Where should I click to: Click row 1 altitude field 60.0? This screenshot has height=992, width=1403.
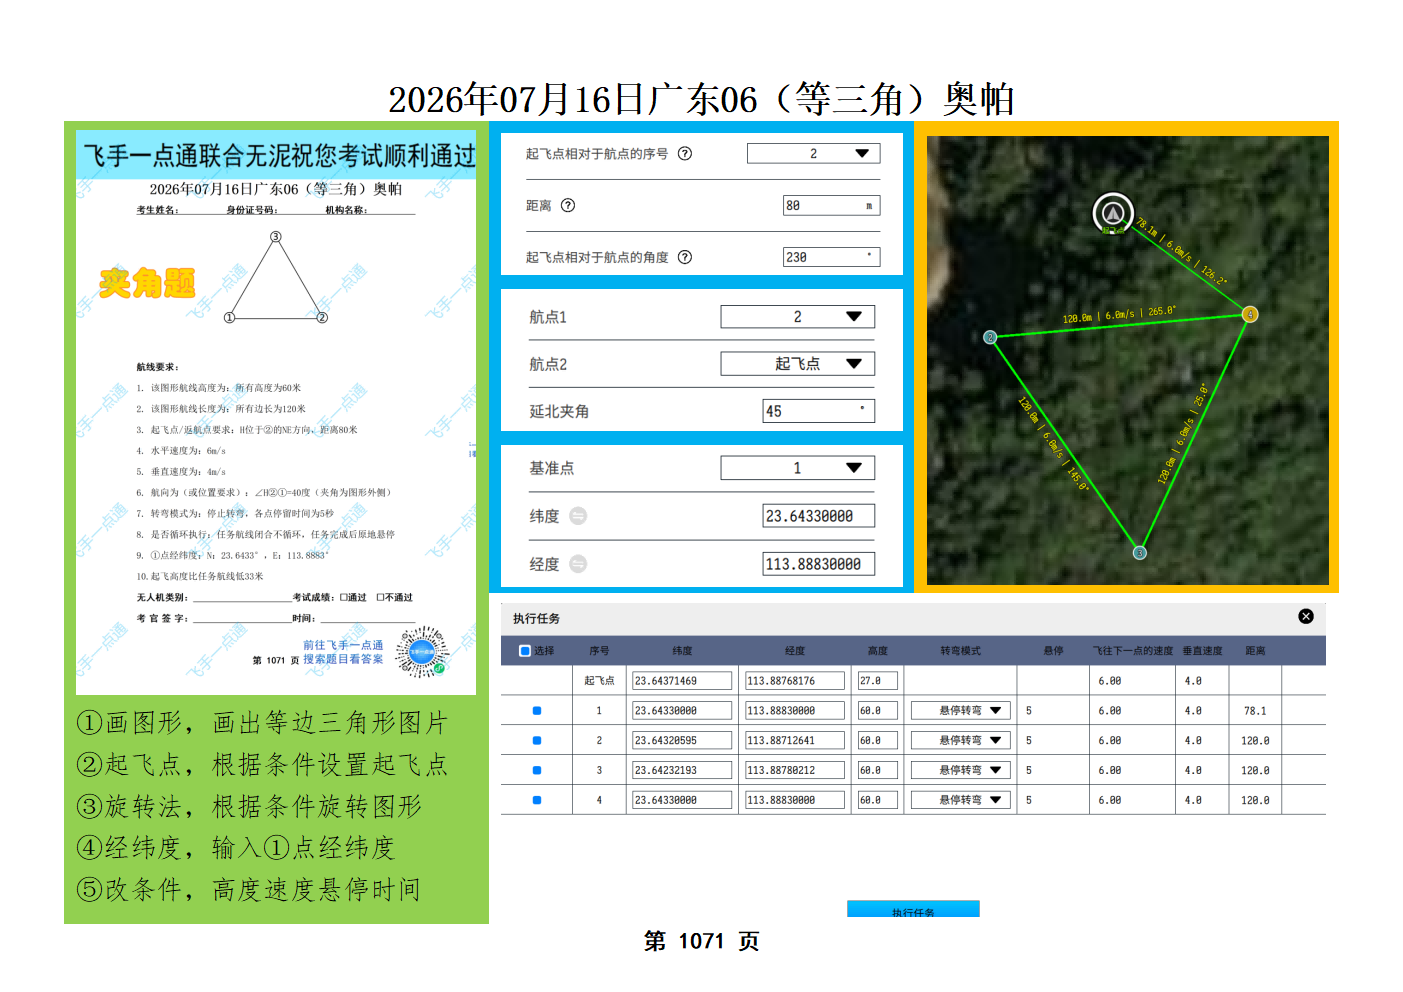pyautogui.click(x=878, y=711)
